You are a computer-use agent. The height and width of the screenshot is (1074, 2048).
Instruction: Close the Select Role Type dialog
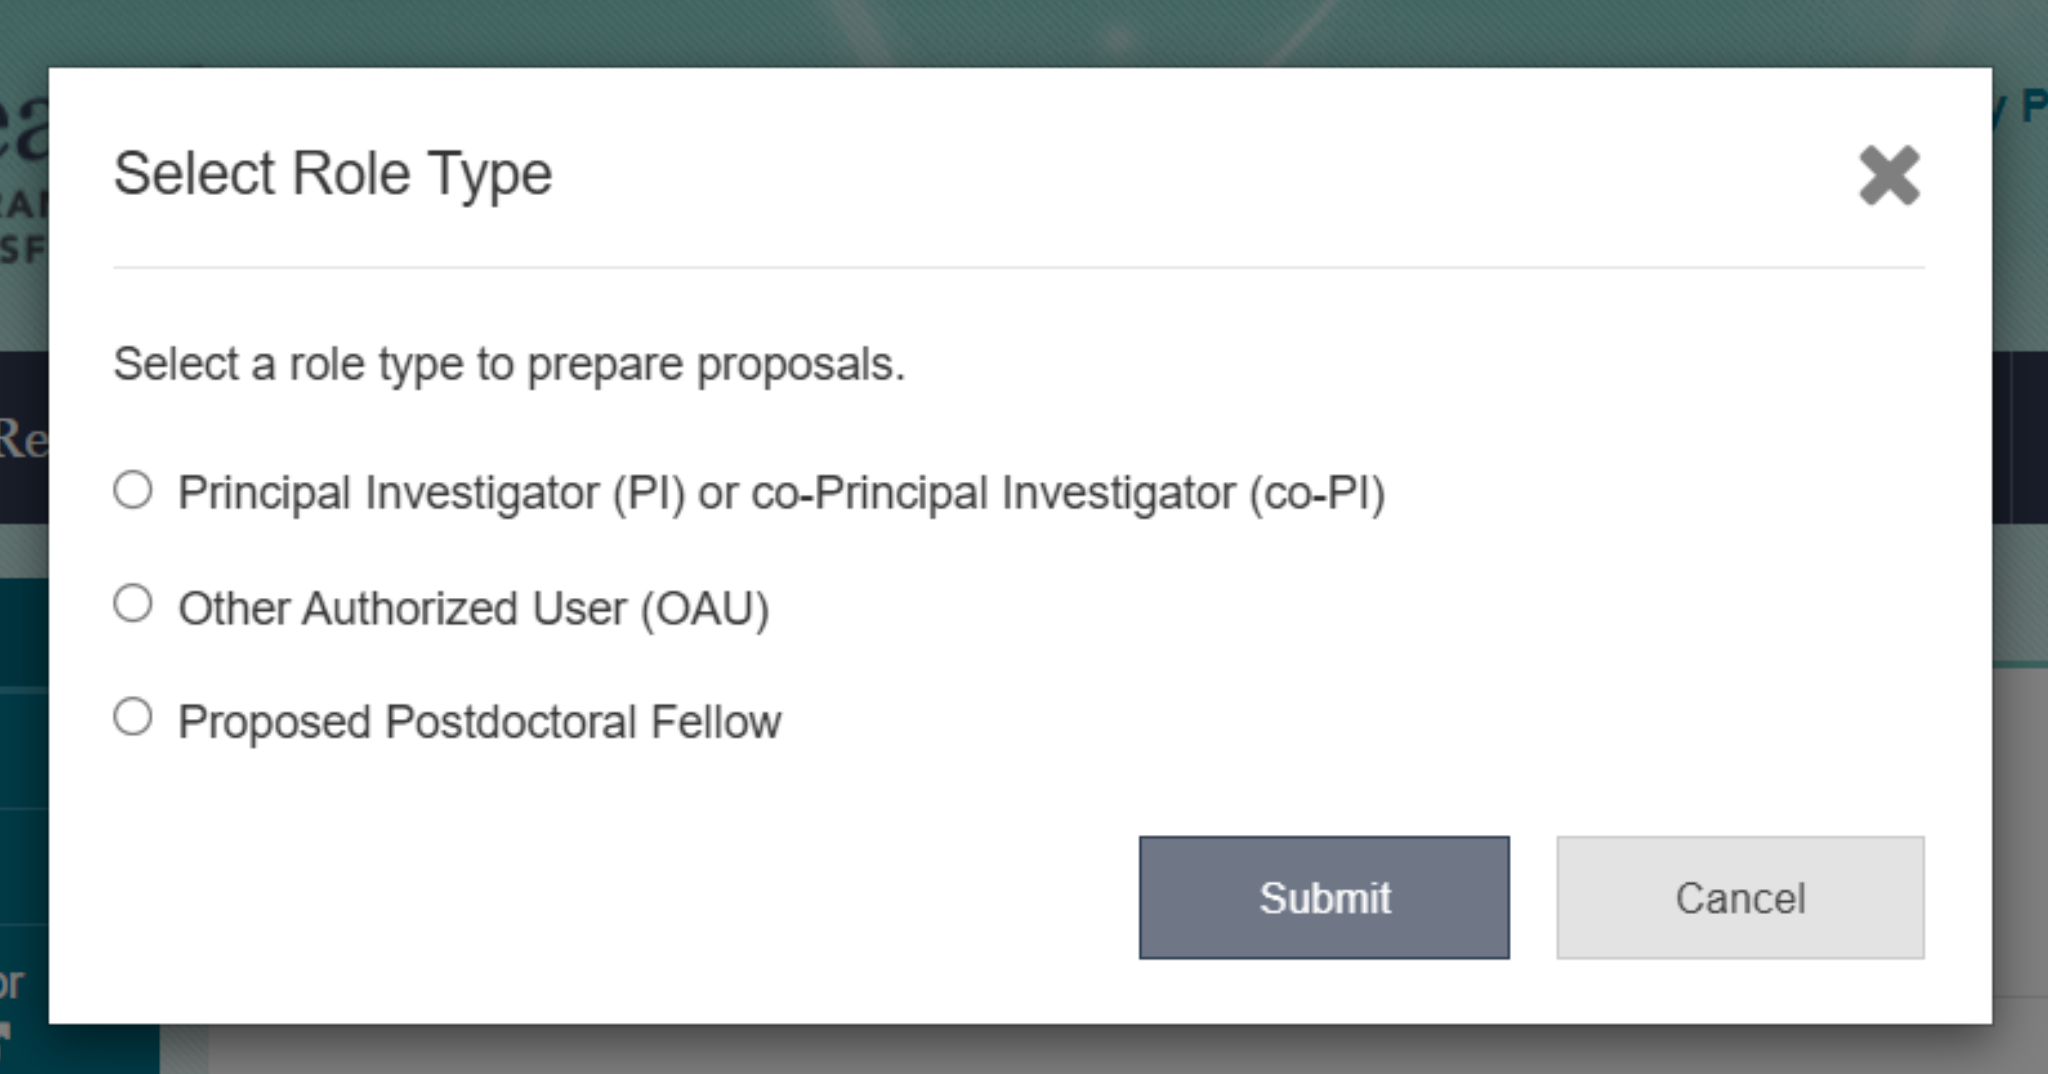(1889, 175)
